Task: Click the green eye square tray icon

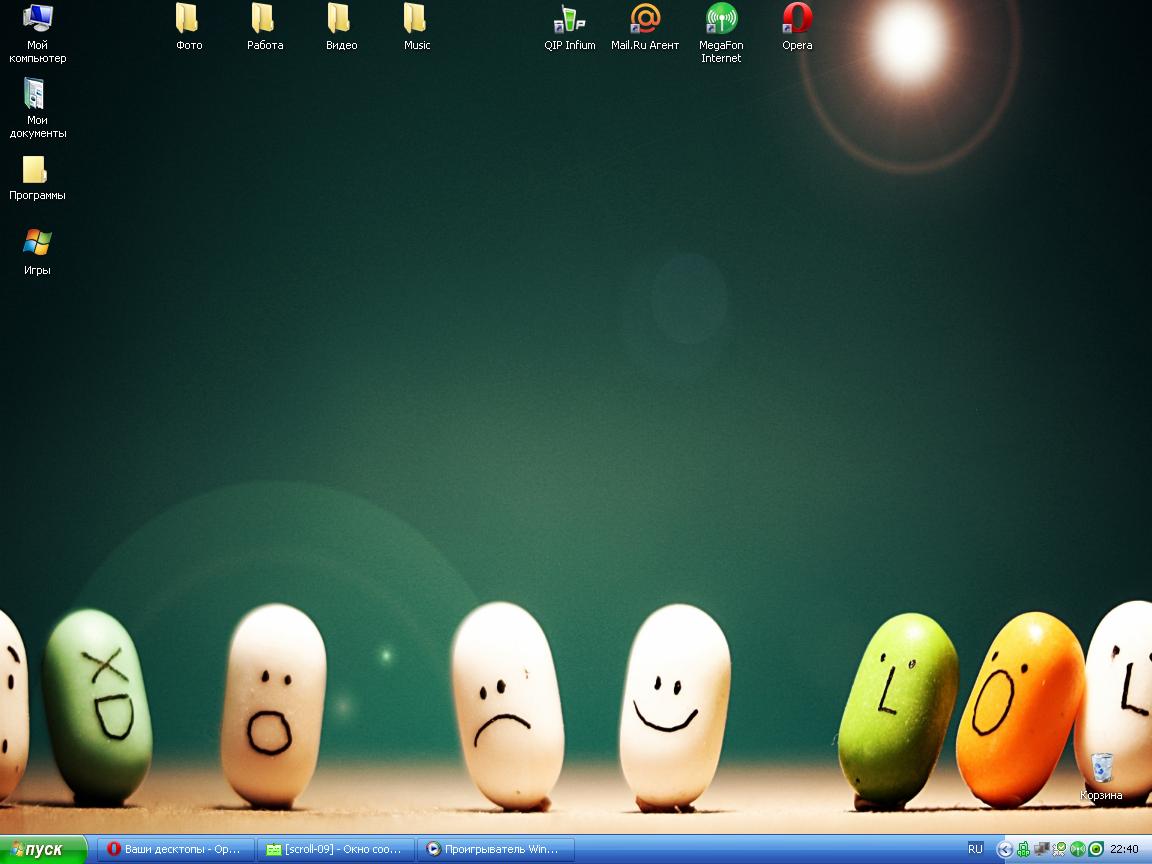Action: point(1095,850)
